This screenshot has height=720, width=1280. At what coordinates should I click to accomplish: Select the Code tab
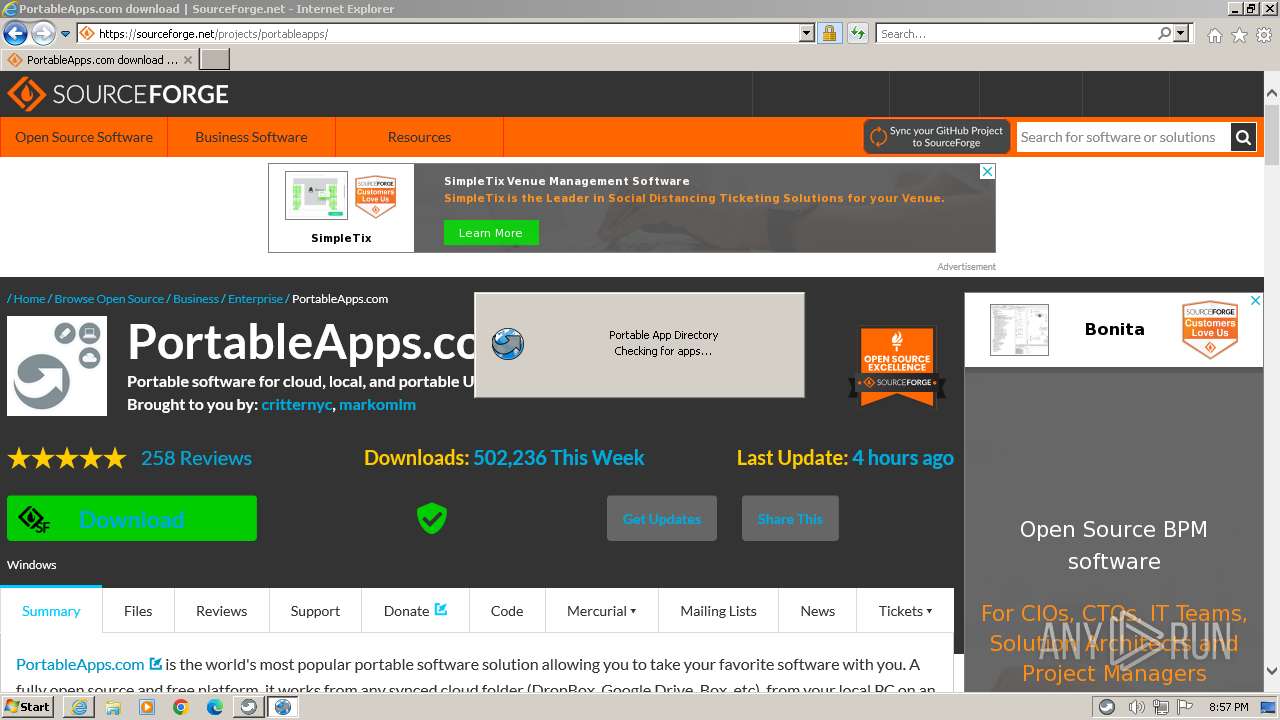[507, 611]
